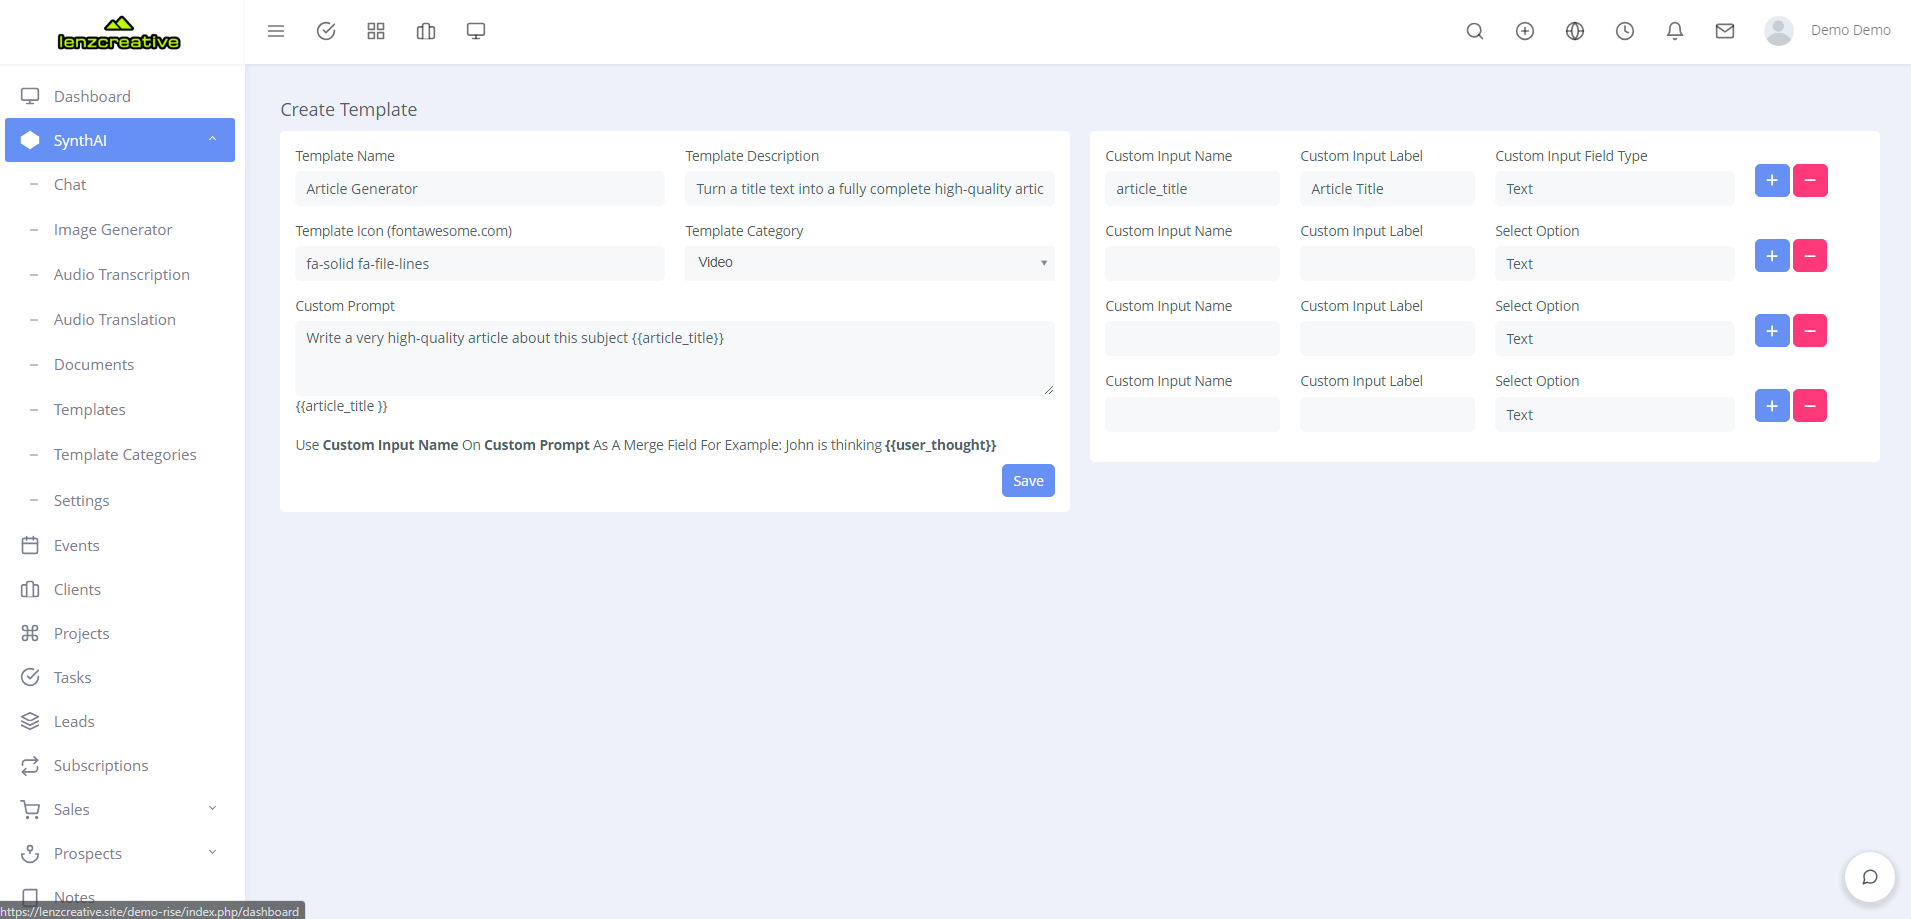Remove the article_title row with the minus button

[x=1811, y=180]
